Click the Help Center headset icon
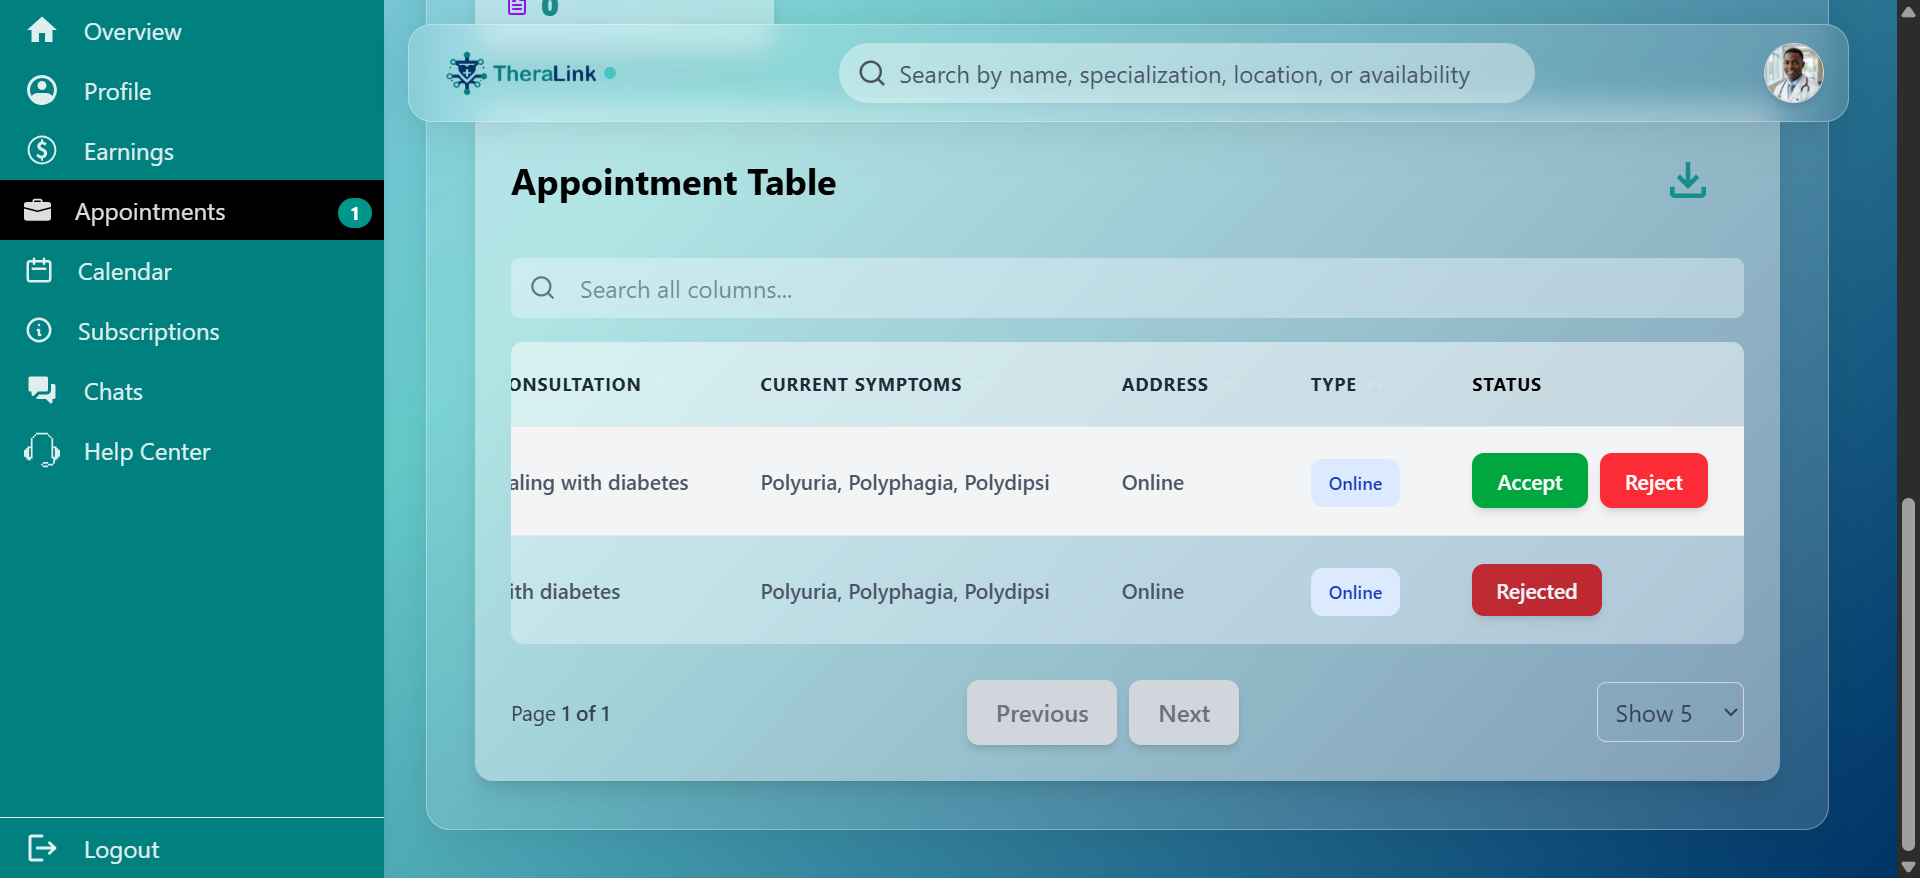Screen dimensions: 1920x878 pyautogui.click(x=42, y=451)
